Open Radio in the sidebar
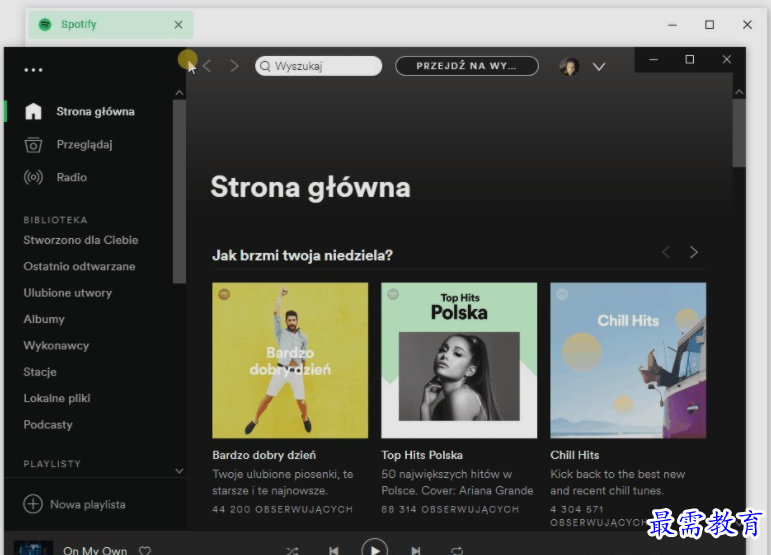Screen dimensions: 771x555 click(x=71, y=177)
